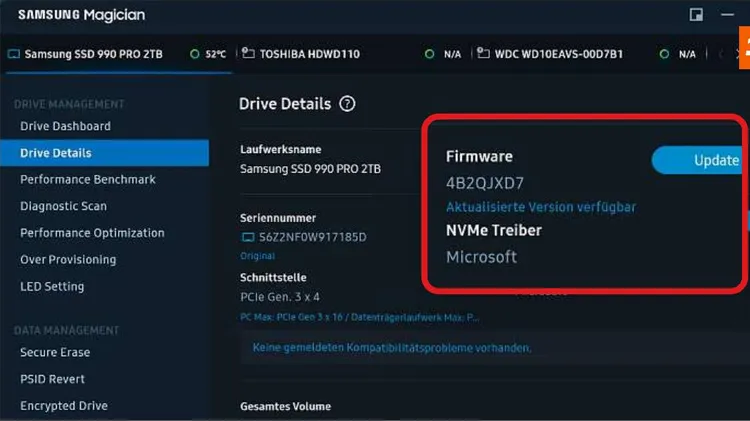Open Performance Benchmark page
Screen dimensions: 750x421
pos(88,180)
